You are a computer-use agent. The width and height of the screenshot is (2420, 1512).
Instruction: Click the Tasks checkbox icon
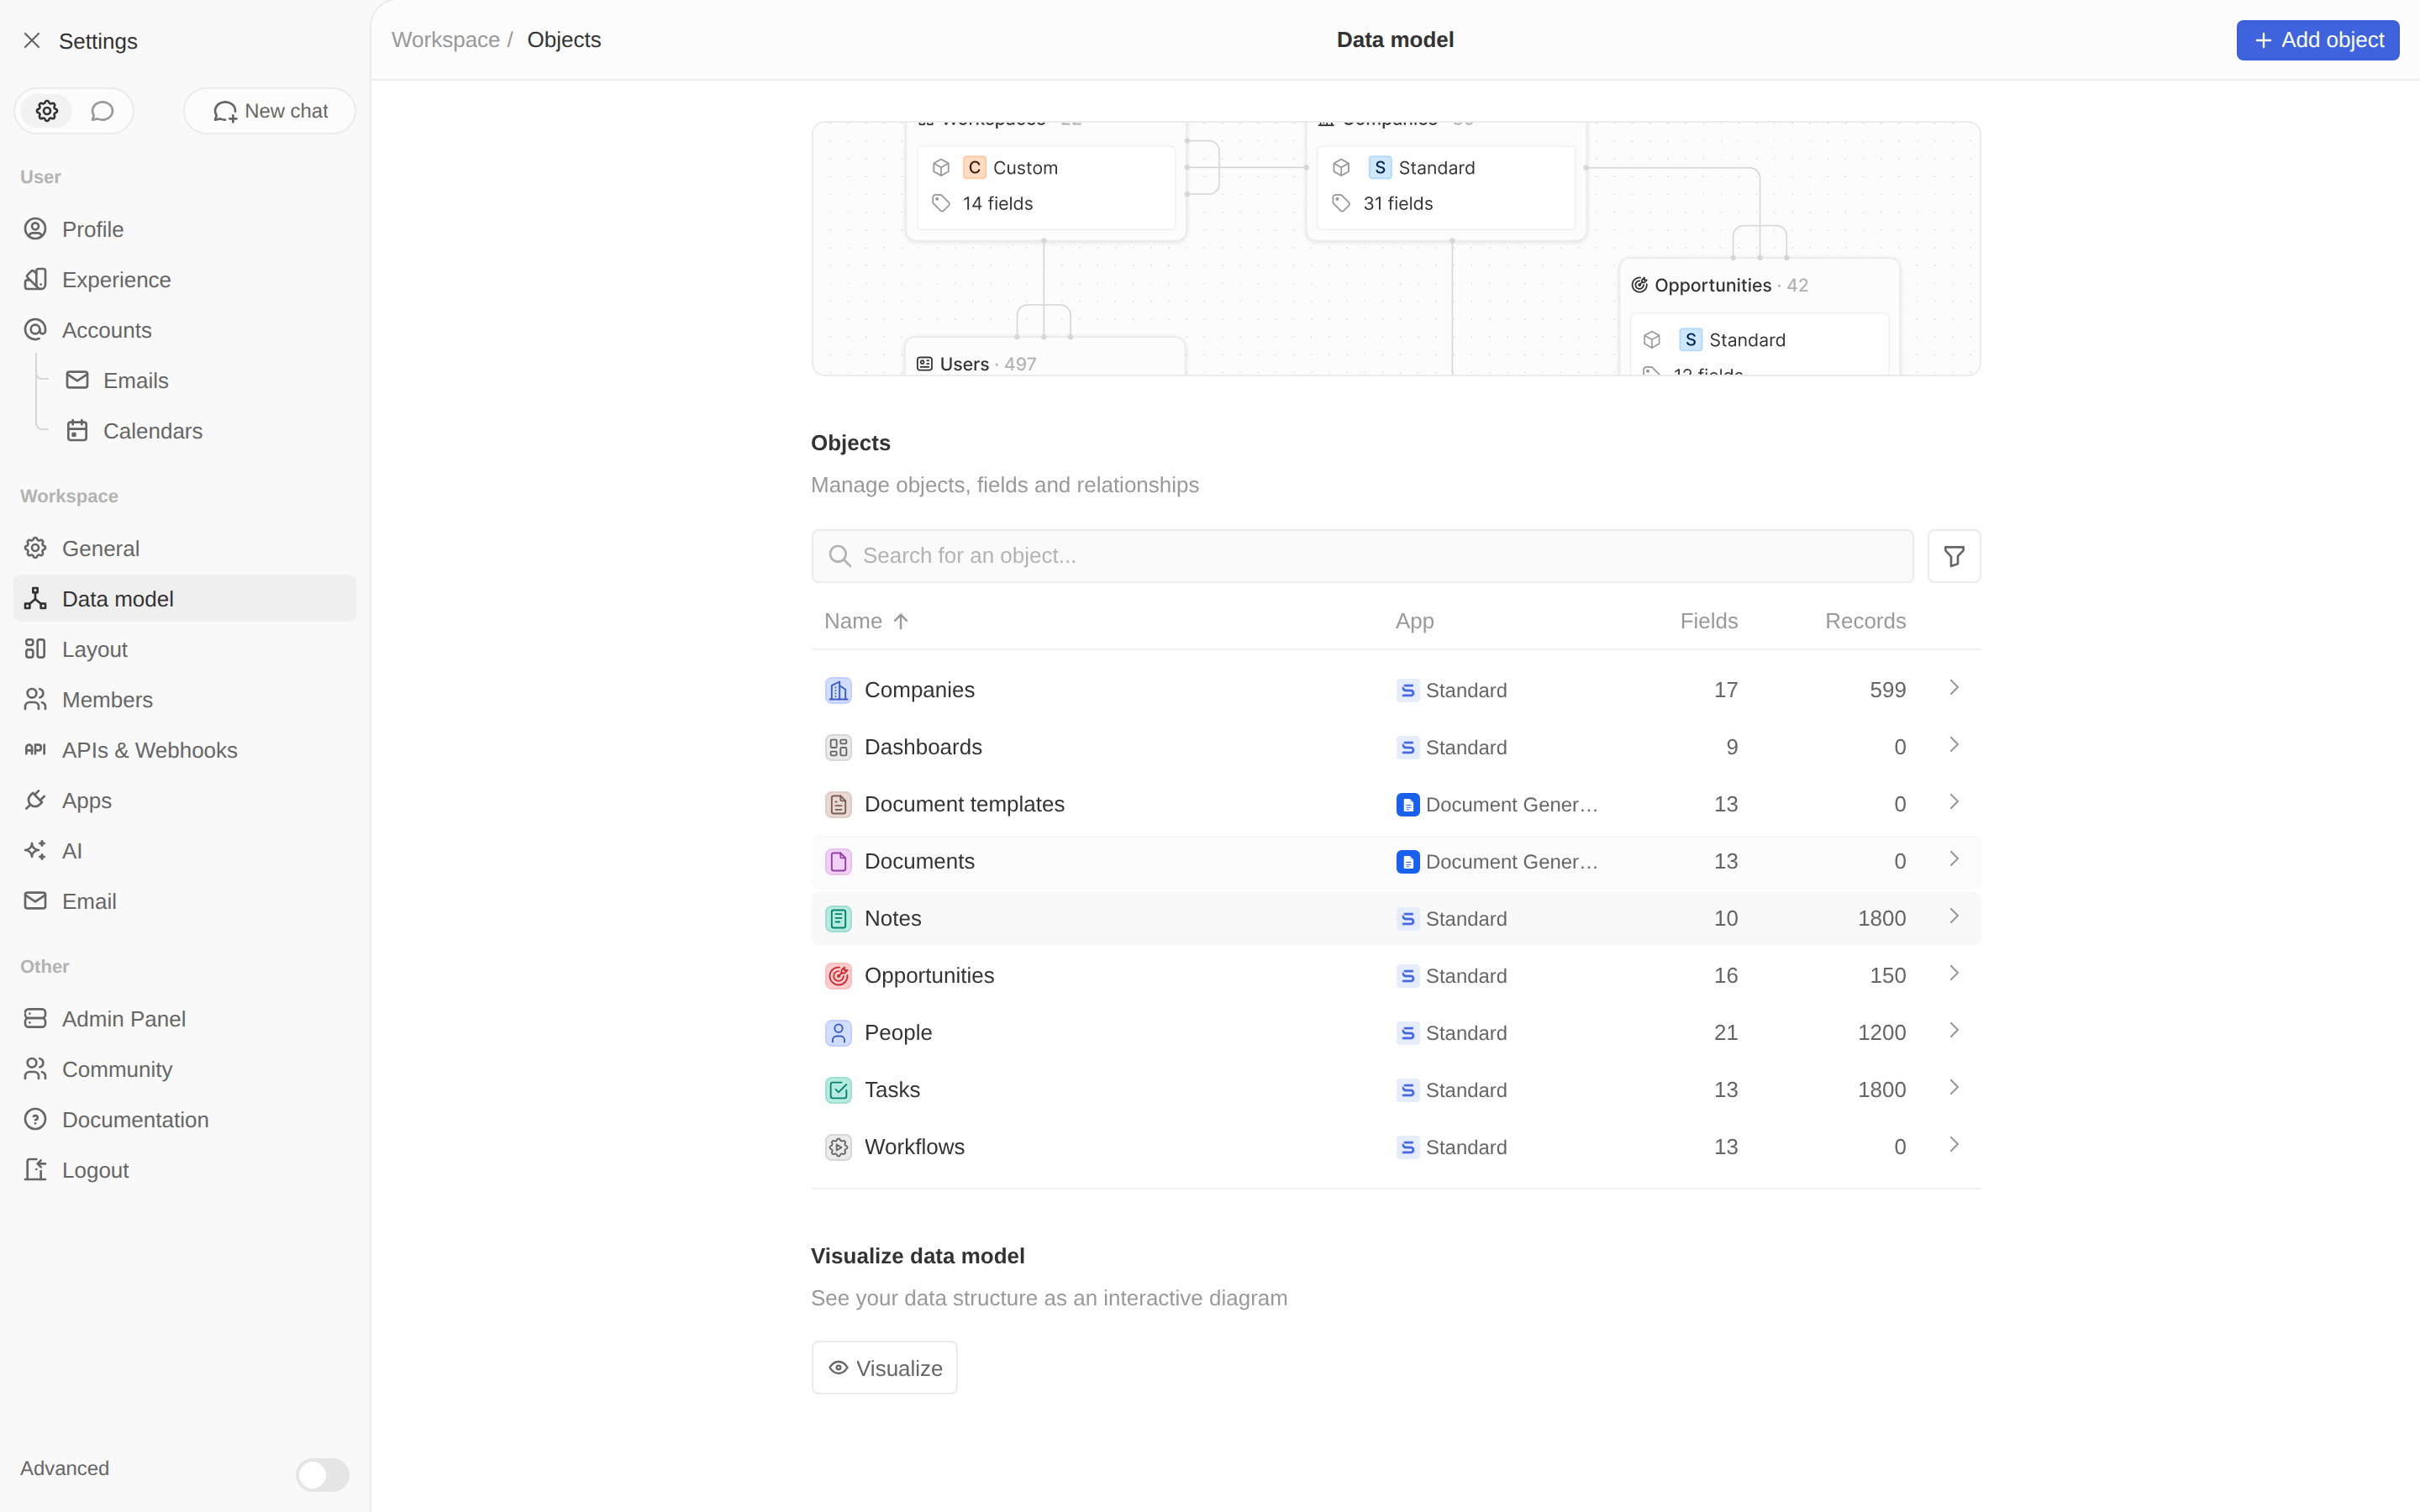[x=838, y=1090]
